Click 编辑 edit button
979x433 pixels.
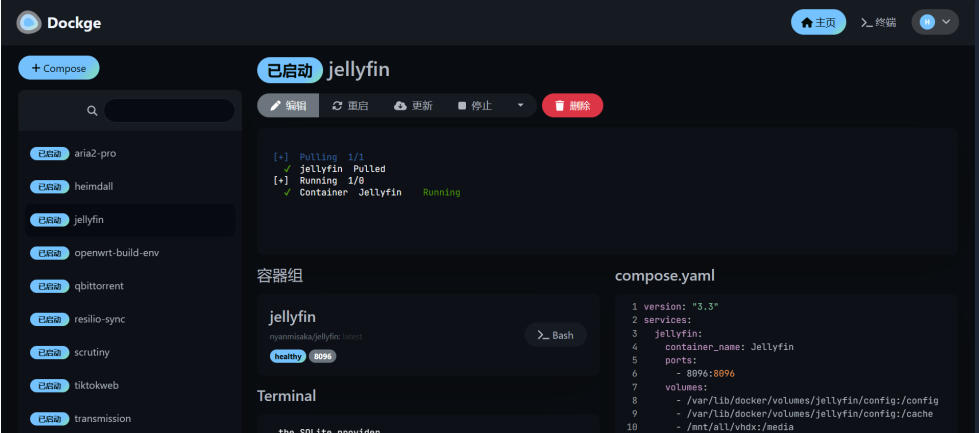(288, 105)
